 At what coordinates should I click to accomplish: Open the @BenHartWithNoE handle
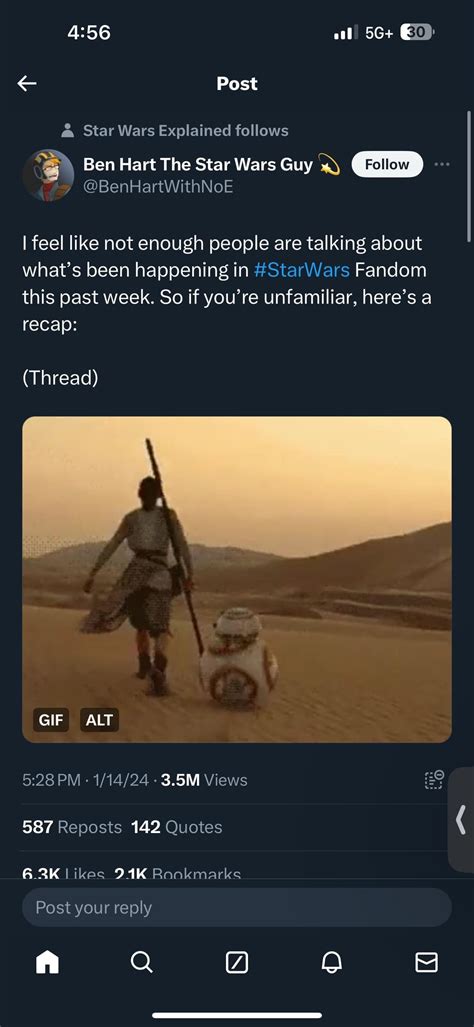(x=158, y=187)
